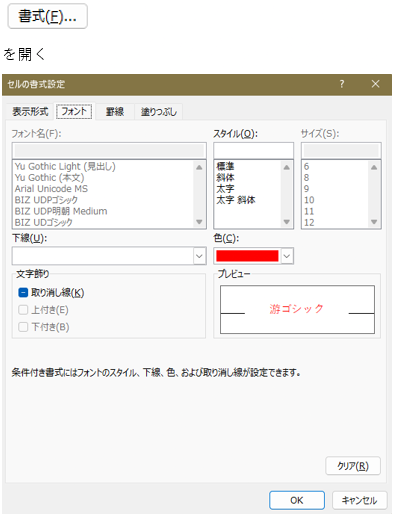
Task: Click the 下線 combo box field
Action: (x=109, y=256)
